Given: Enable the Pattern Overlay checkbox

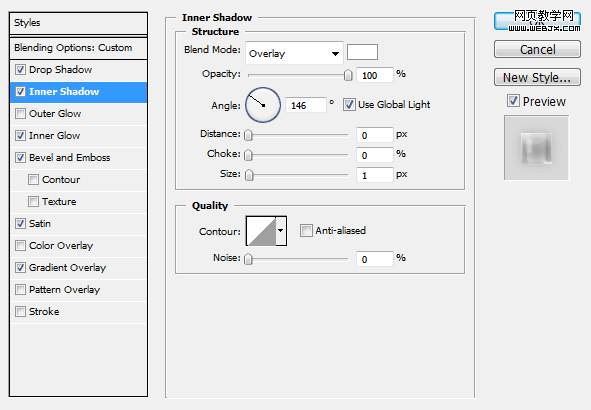Looking at the screenshot, I should (x=20, y=289).
